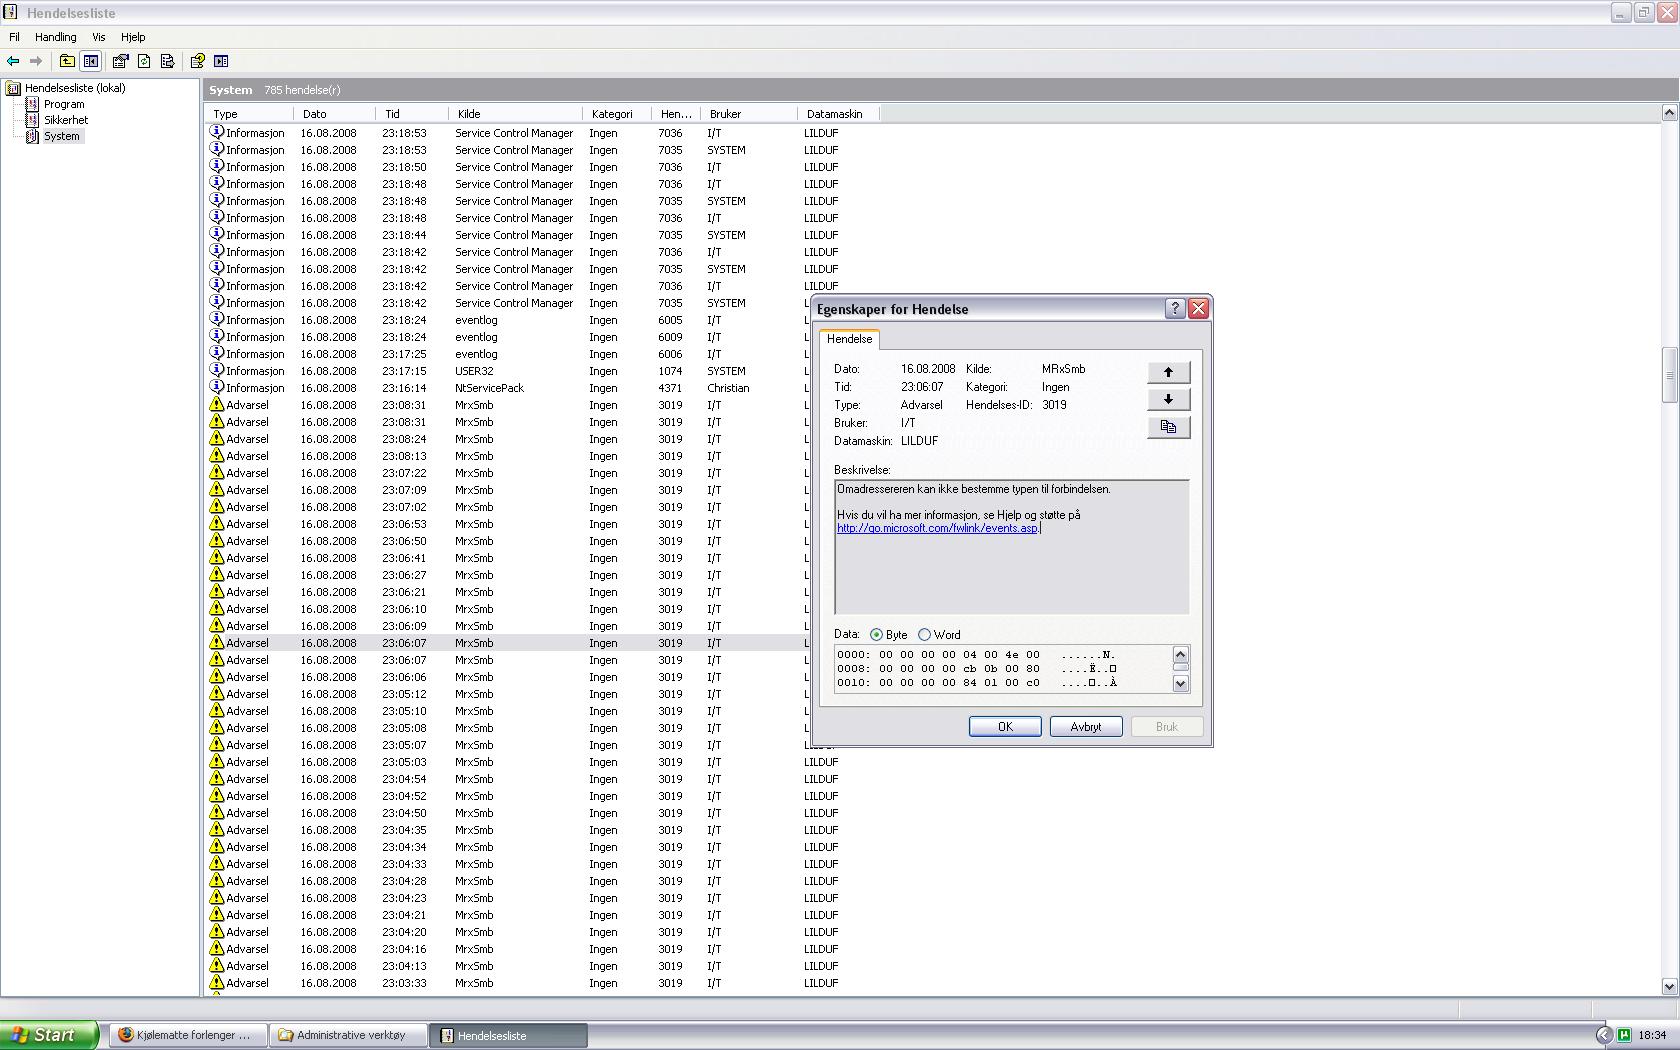Click the Start button

(49, 1035)
